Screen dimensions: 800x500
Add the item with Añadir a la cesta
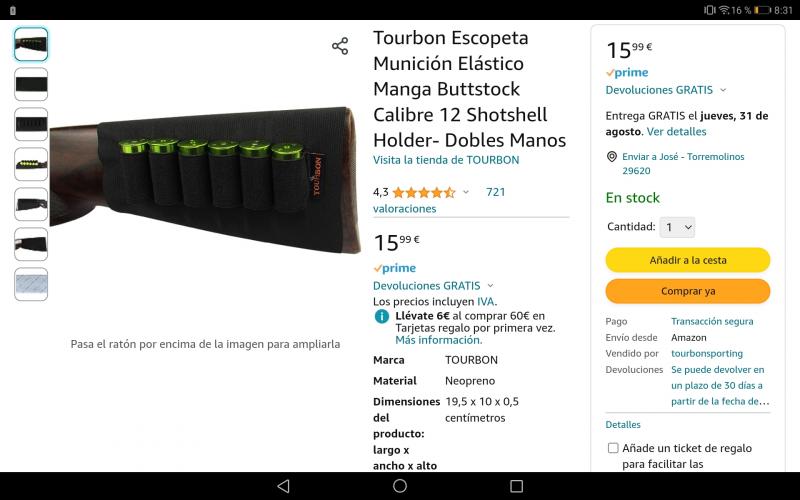(x=688, y=260)
